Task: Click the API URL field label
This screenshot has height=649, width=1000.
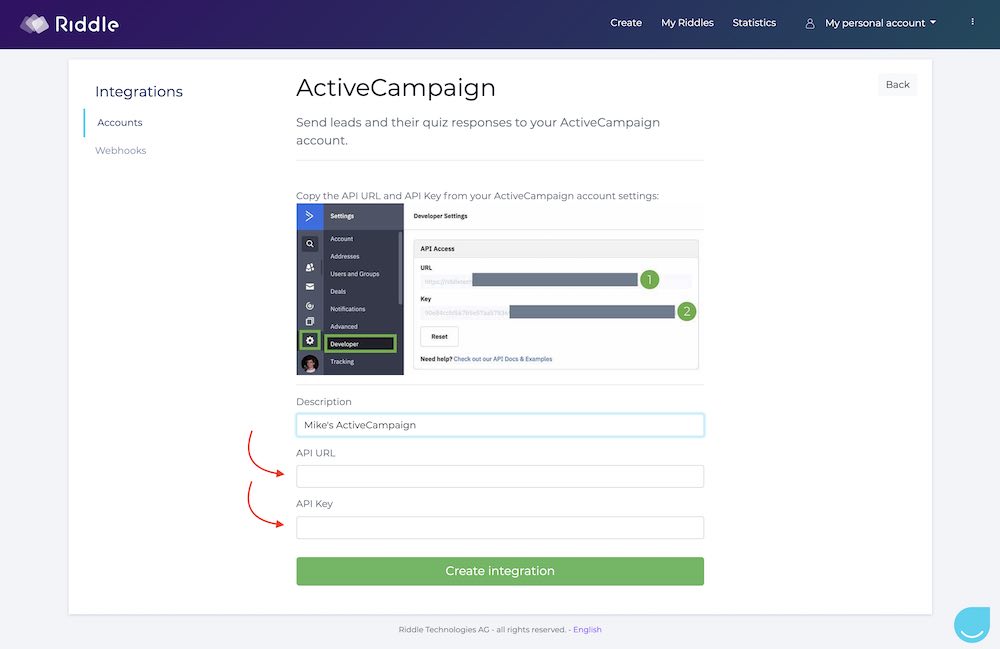Action: click(x=315, y=453)
